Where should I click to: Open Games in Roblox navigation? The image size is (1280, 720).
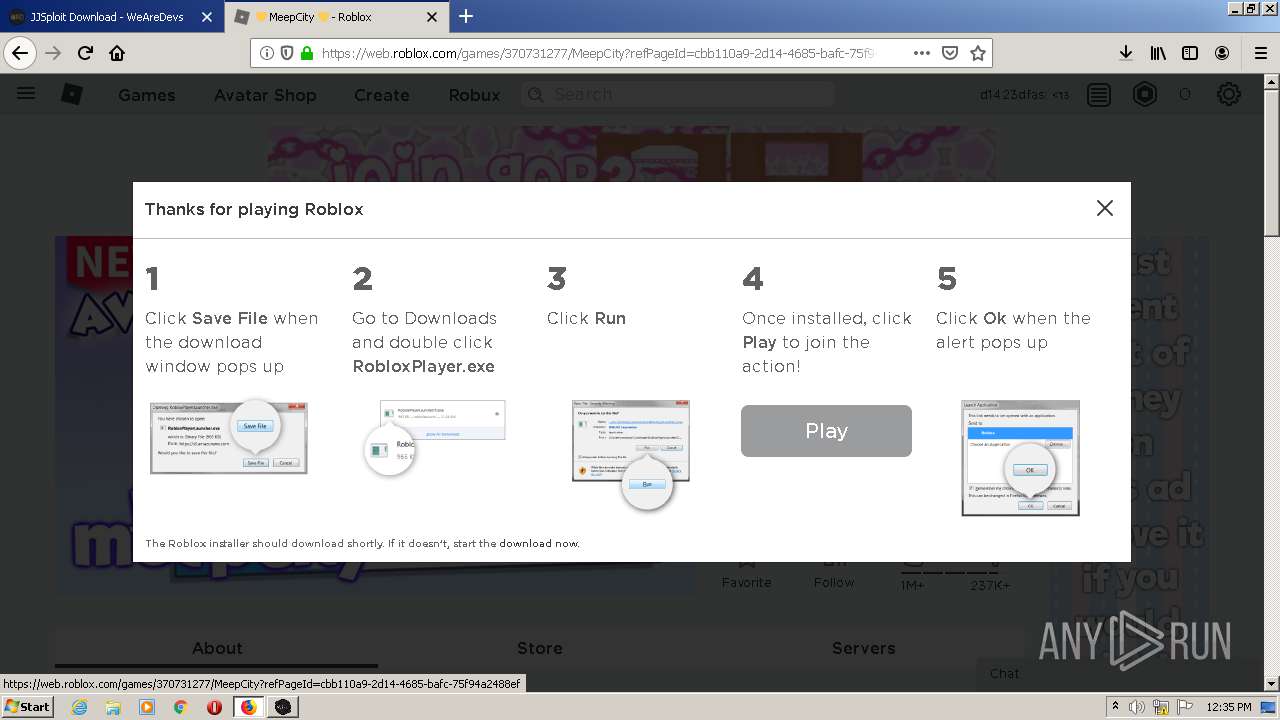point(147,95)
